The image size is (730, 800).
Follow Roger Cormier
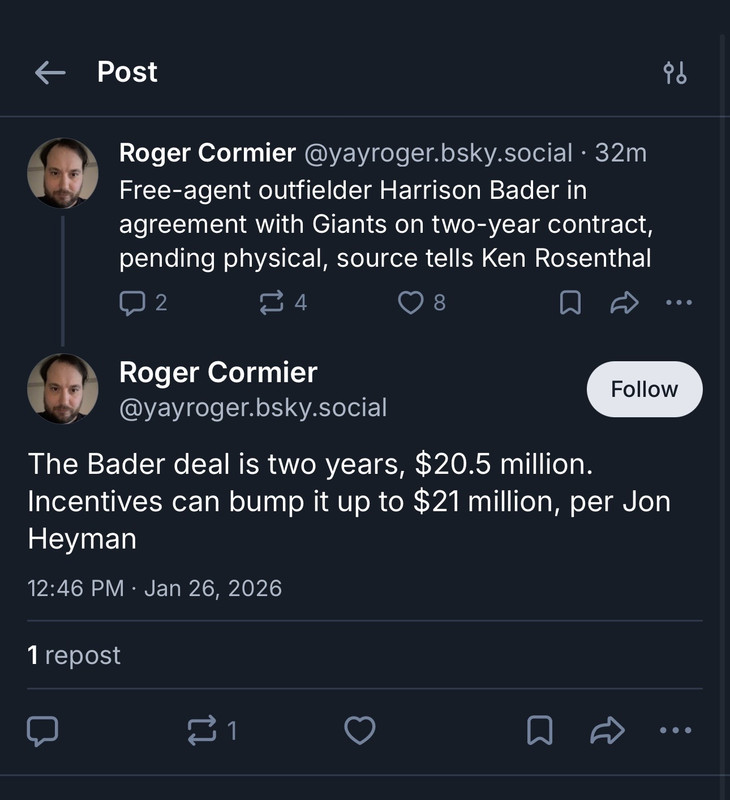tap(644, 389)
